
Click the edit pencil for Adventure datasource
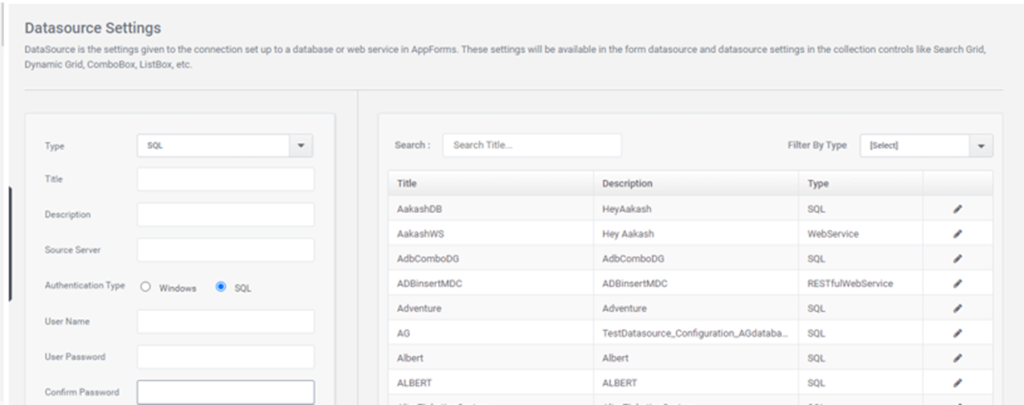point(957,308)
